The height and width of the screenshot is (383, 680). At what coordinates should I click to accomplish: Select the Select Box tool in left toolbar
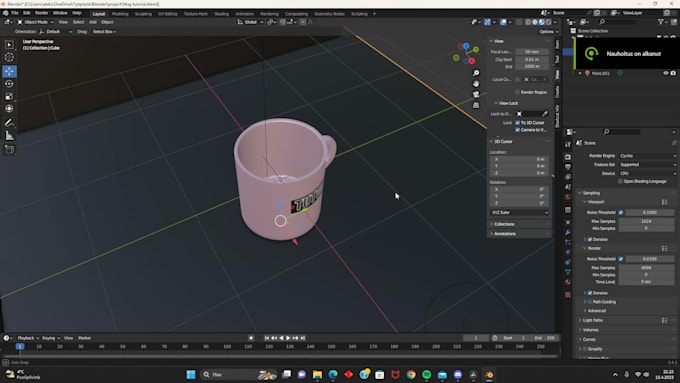(x=9, y=45)
